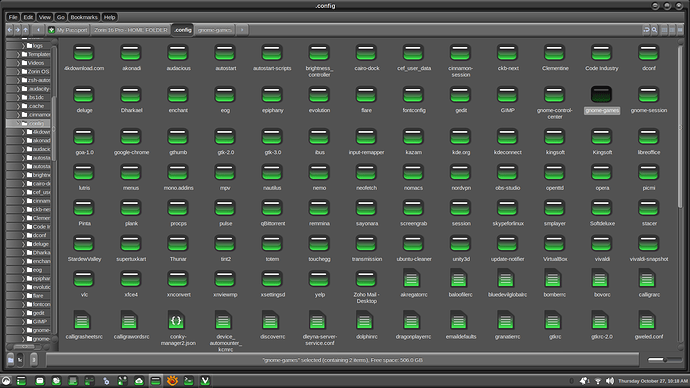This screenshot has height=388, width=690.
Task: Expand the logs folder in sidebar tree
Action: click(x=23, y=46)
